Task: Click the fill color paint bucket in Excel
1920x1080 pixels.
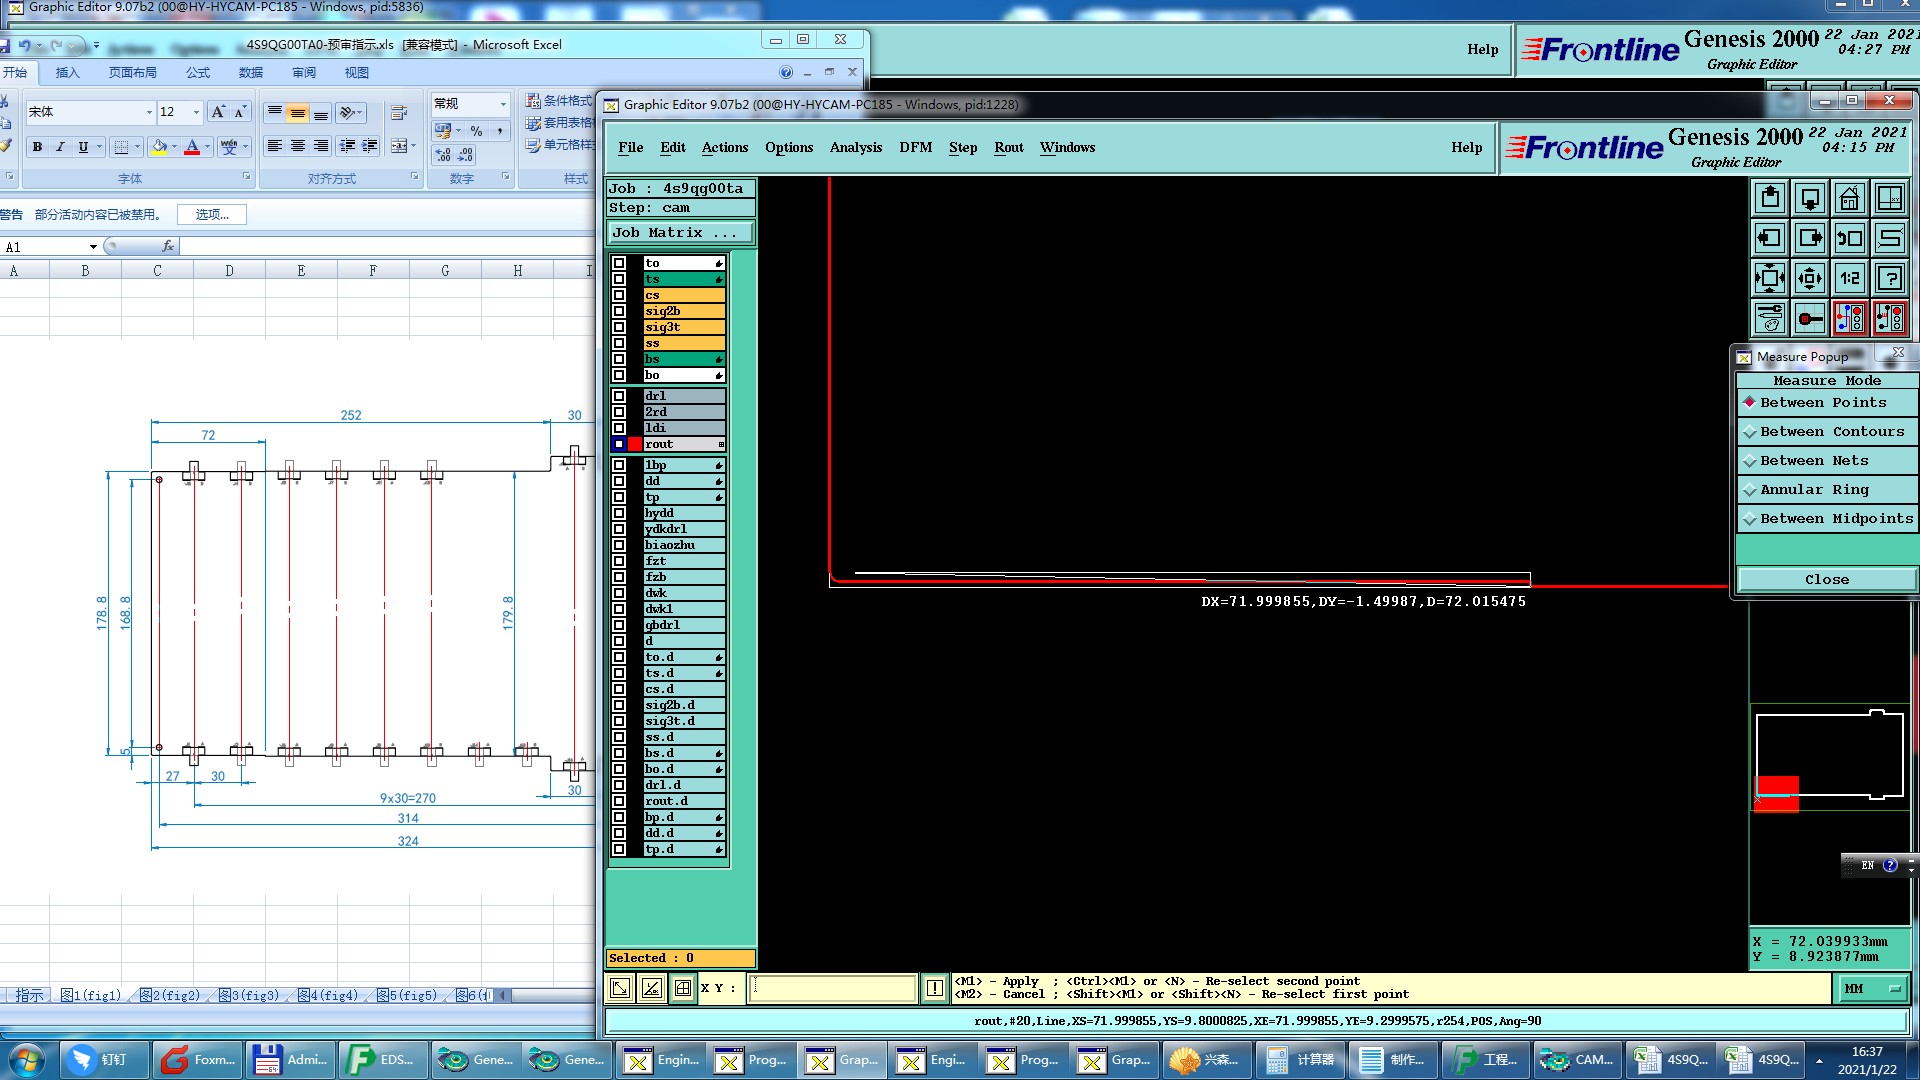Action: click(159, 147)
